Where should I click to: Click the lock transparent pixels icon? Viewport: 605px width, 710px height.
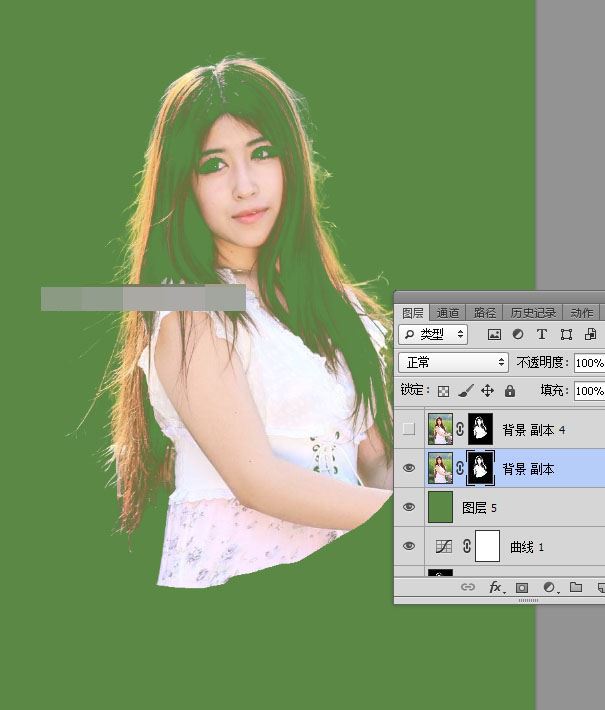tap(444, 390)
